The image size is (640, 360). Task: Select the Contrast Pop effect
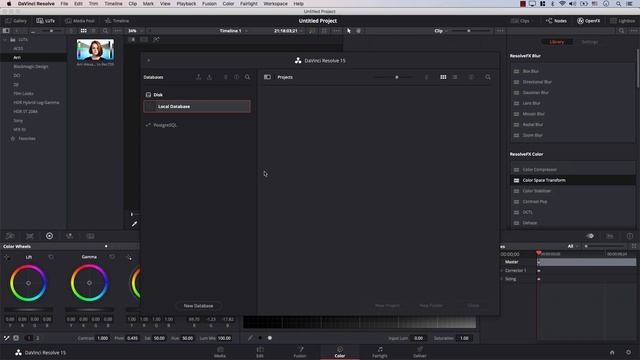click(x=573, y=202)
